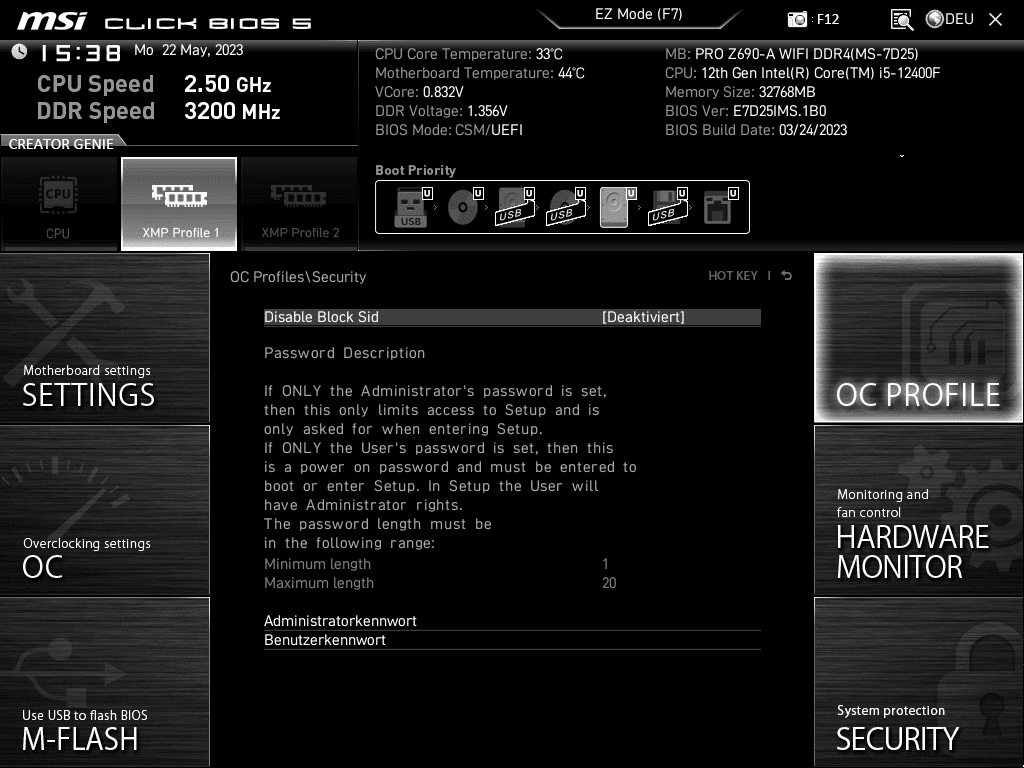Click the DDR Speed 3200 MHz value
The width and height of the screenshot is (1024, 768).
tap(232, 111)
